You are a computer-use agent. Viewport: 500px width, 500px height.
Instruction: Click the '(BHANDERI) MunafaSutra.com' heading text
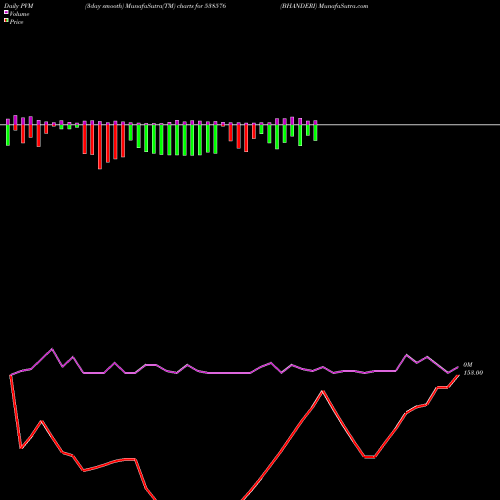tap(324, 6)
